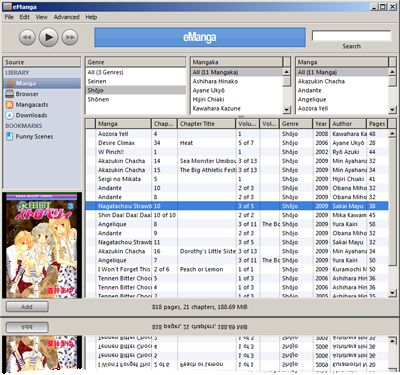Click the previous (rewind) playback button
This screenshot has height=375, width=400.
coord(27,37)
